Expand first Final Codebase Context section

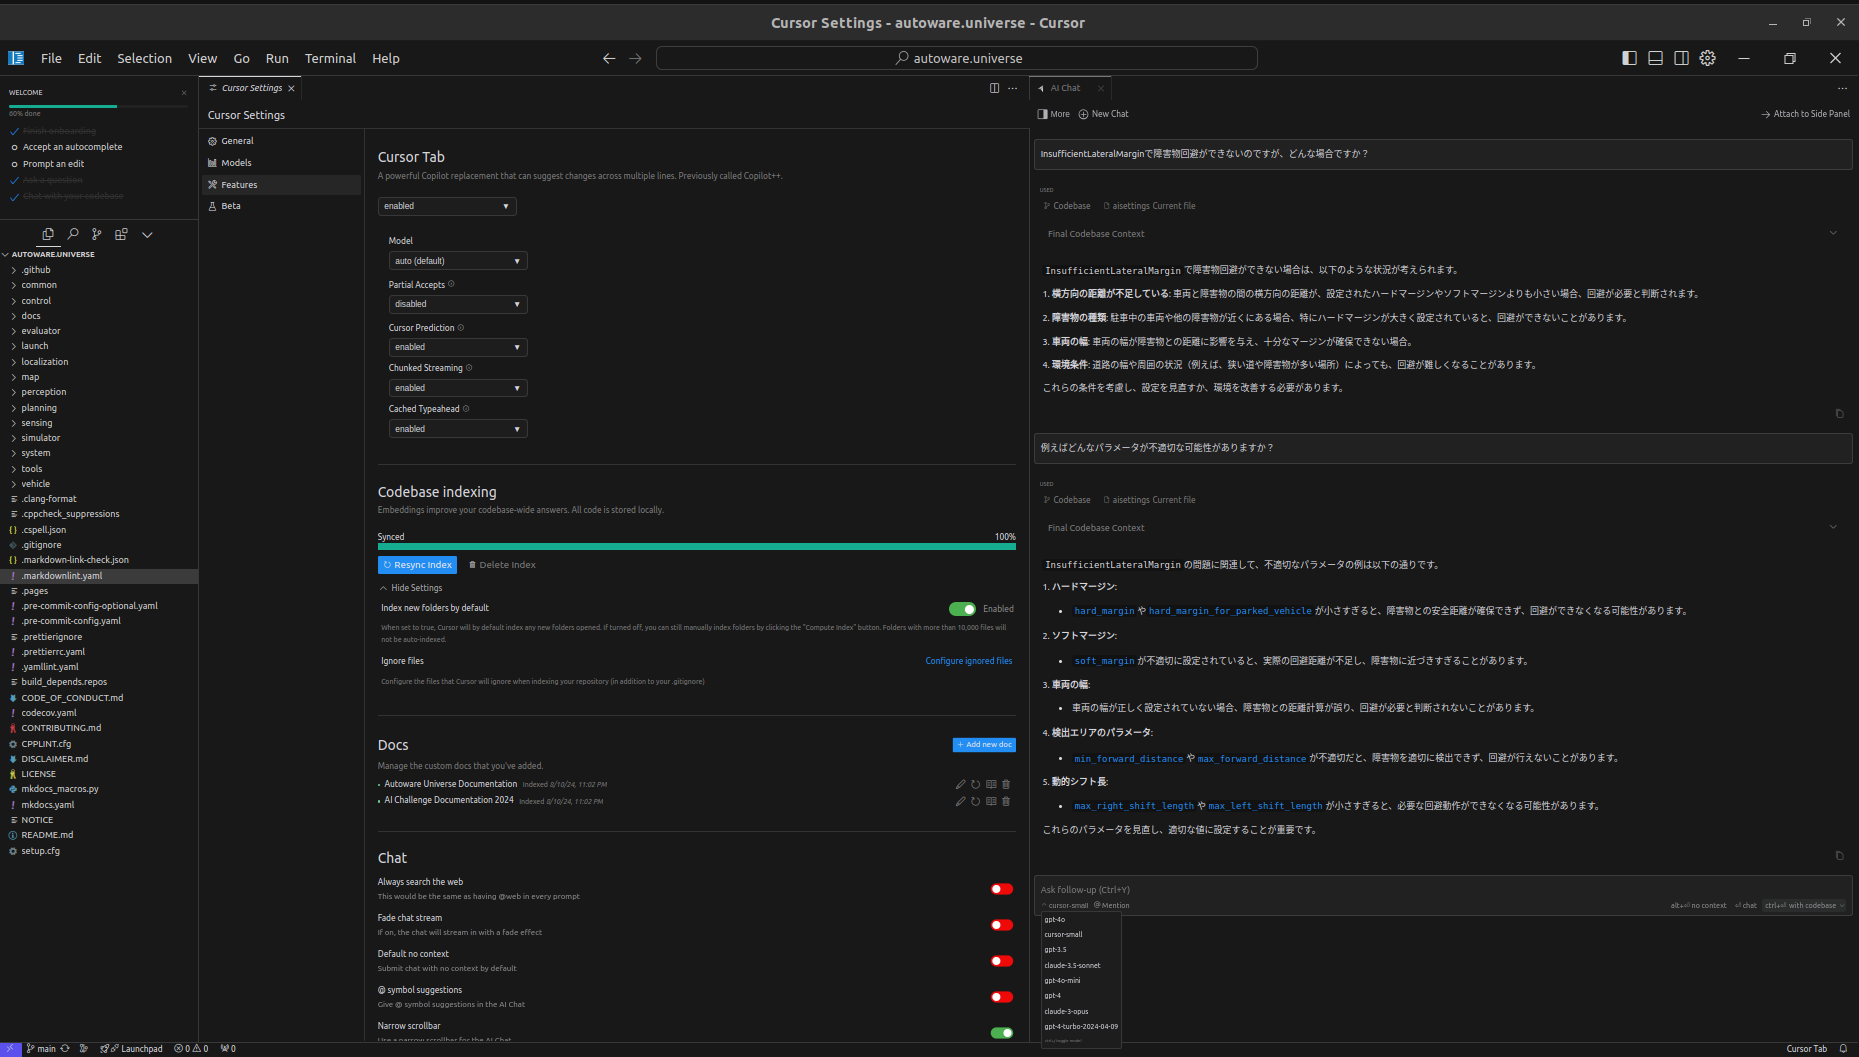tap(1442, 234)
